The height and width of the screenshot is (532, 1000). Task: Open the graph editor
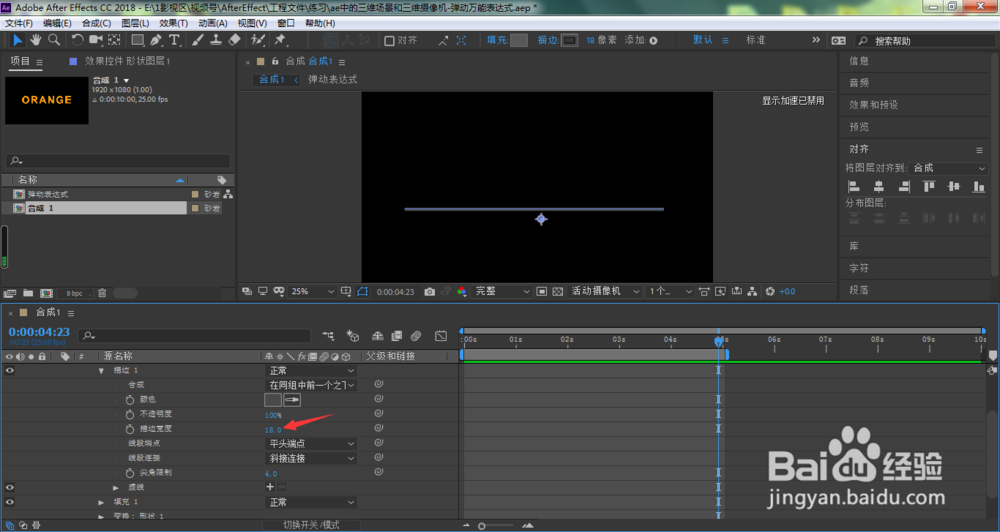coord(441,336)
